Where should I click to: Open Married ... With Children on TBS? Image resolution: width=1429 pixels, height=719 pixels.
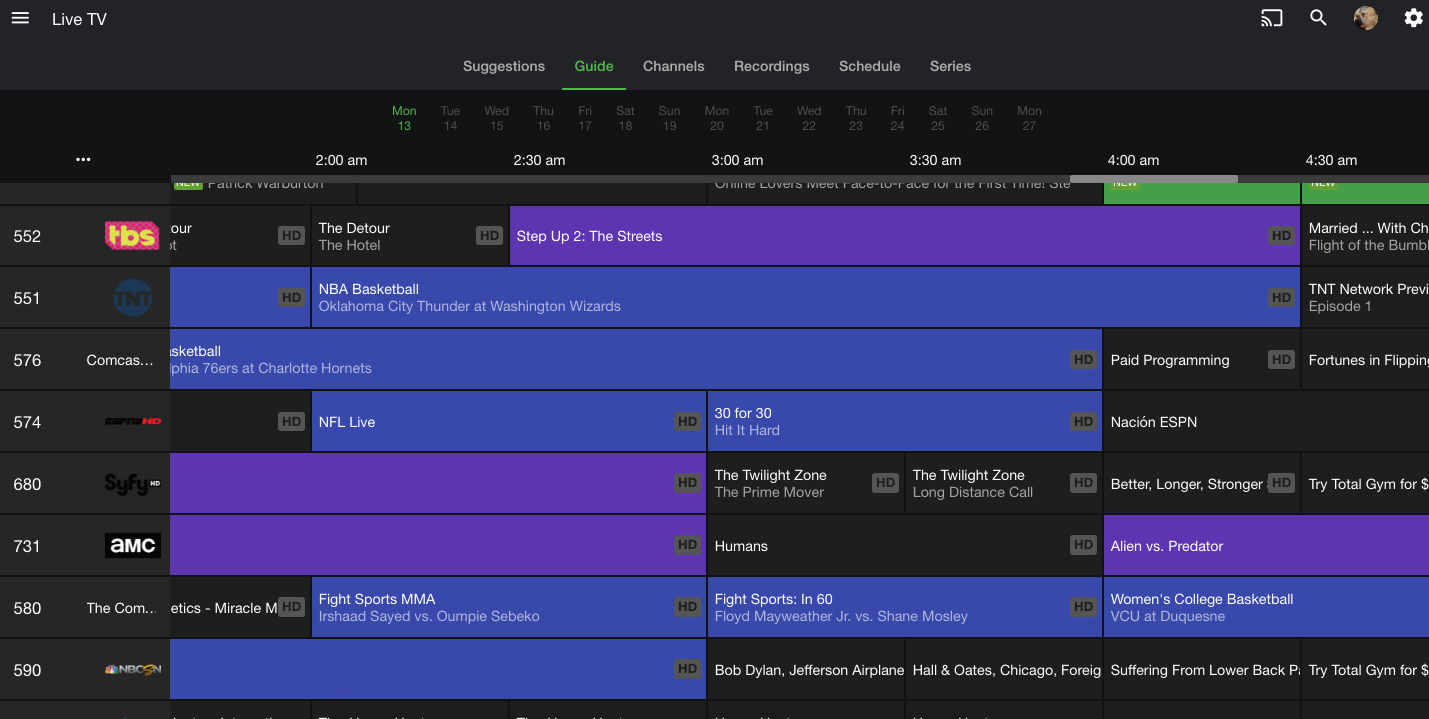coord(1365,236)
